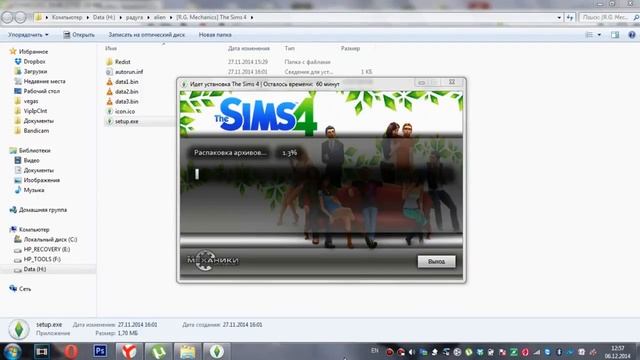The height and width of the screenshot is (360, 640).
Task: Click the Explorer forward navigation button
Action: [20, 17]
